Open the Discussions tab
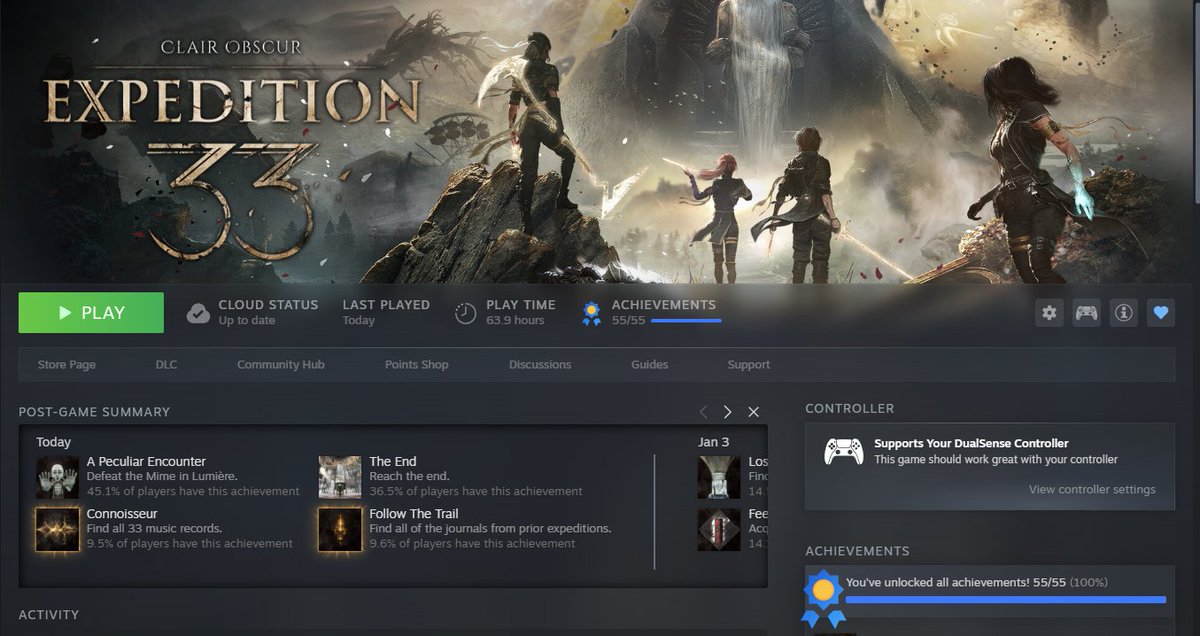Image resolution: width=1200 pixels, height=636 pixels. (540, 365)
